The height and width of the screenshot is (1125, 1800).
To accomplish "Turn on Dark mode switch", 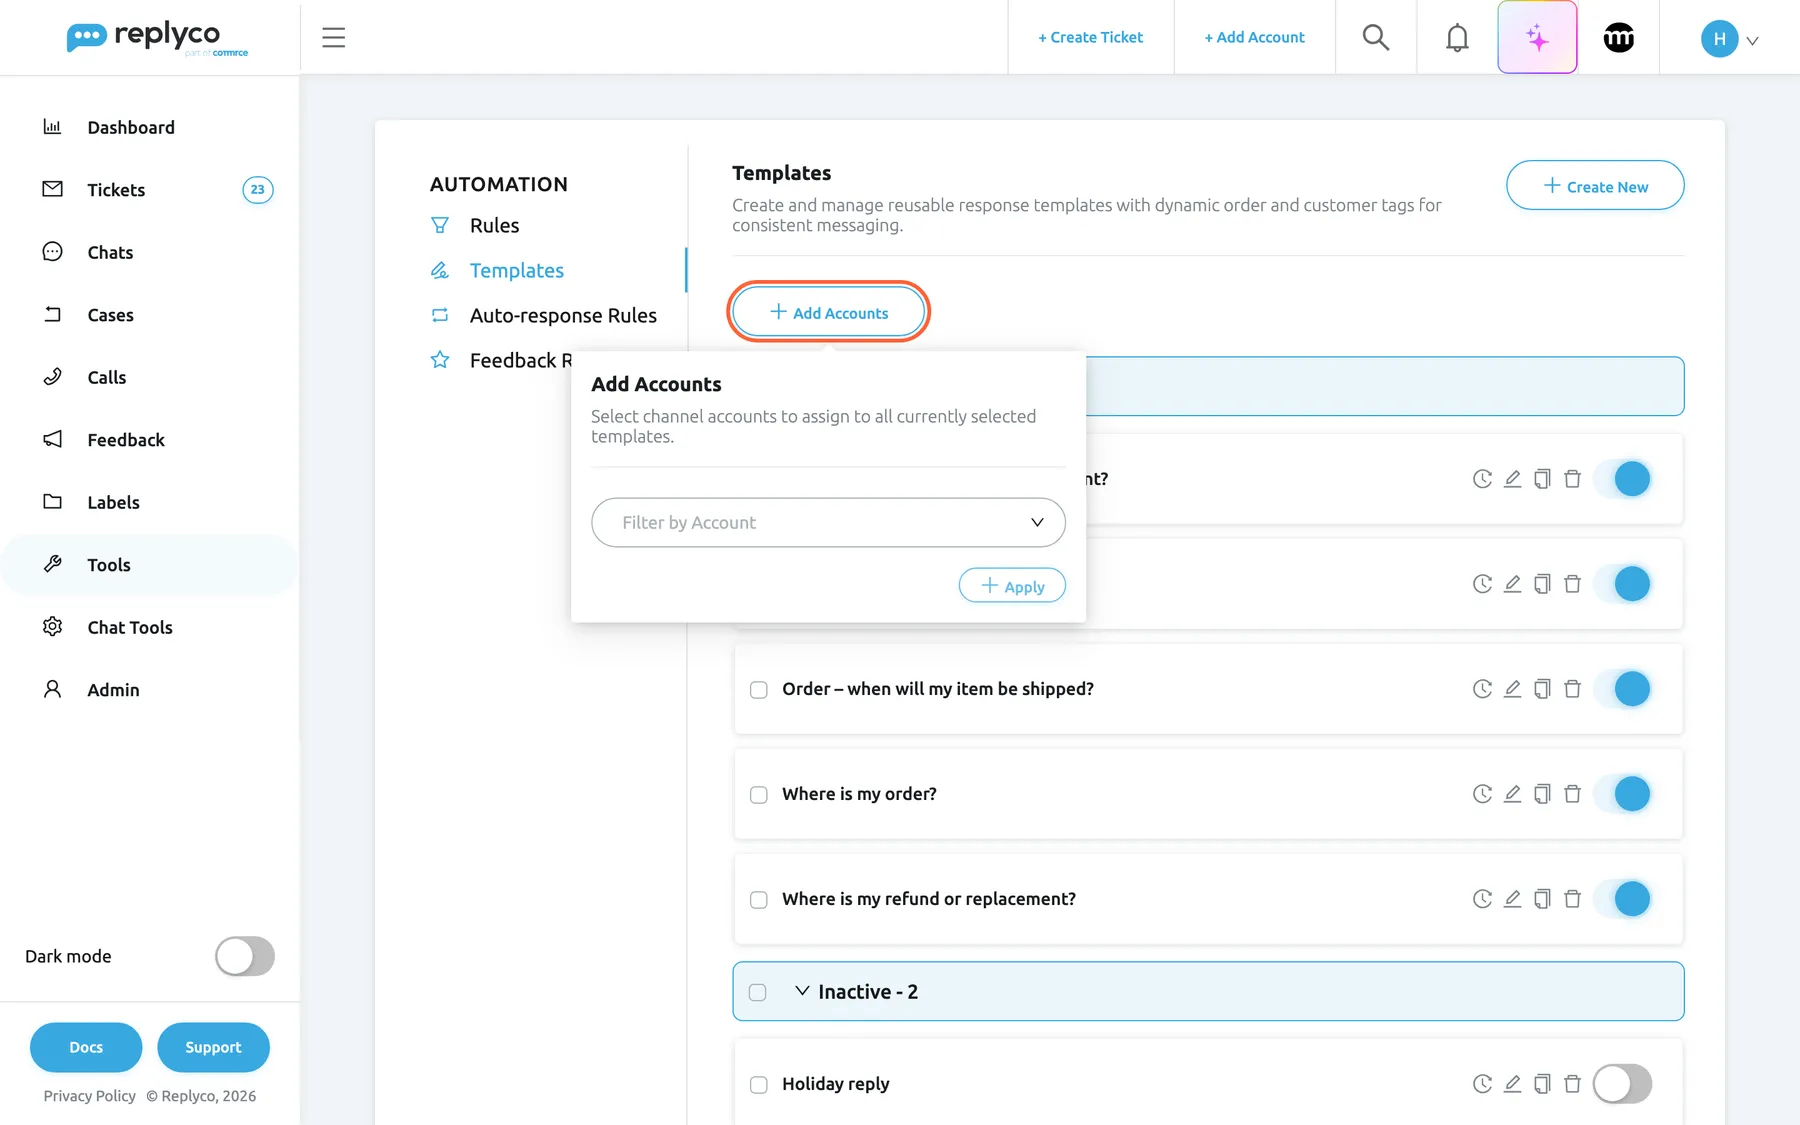I will pos(245,956).
